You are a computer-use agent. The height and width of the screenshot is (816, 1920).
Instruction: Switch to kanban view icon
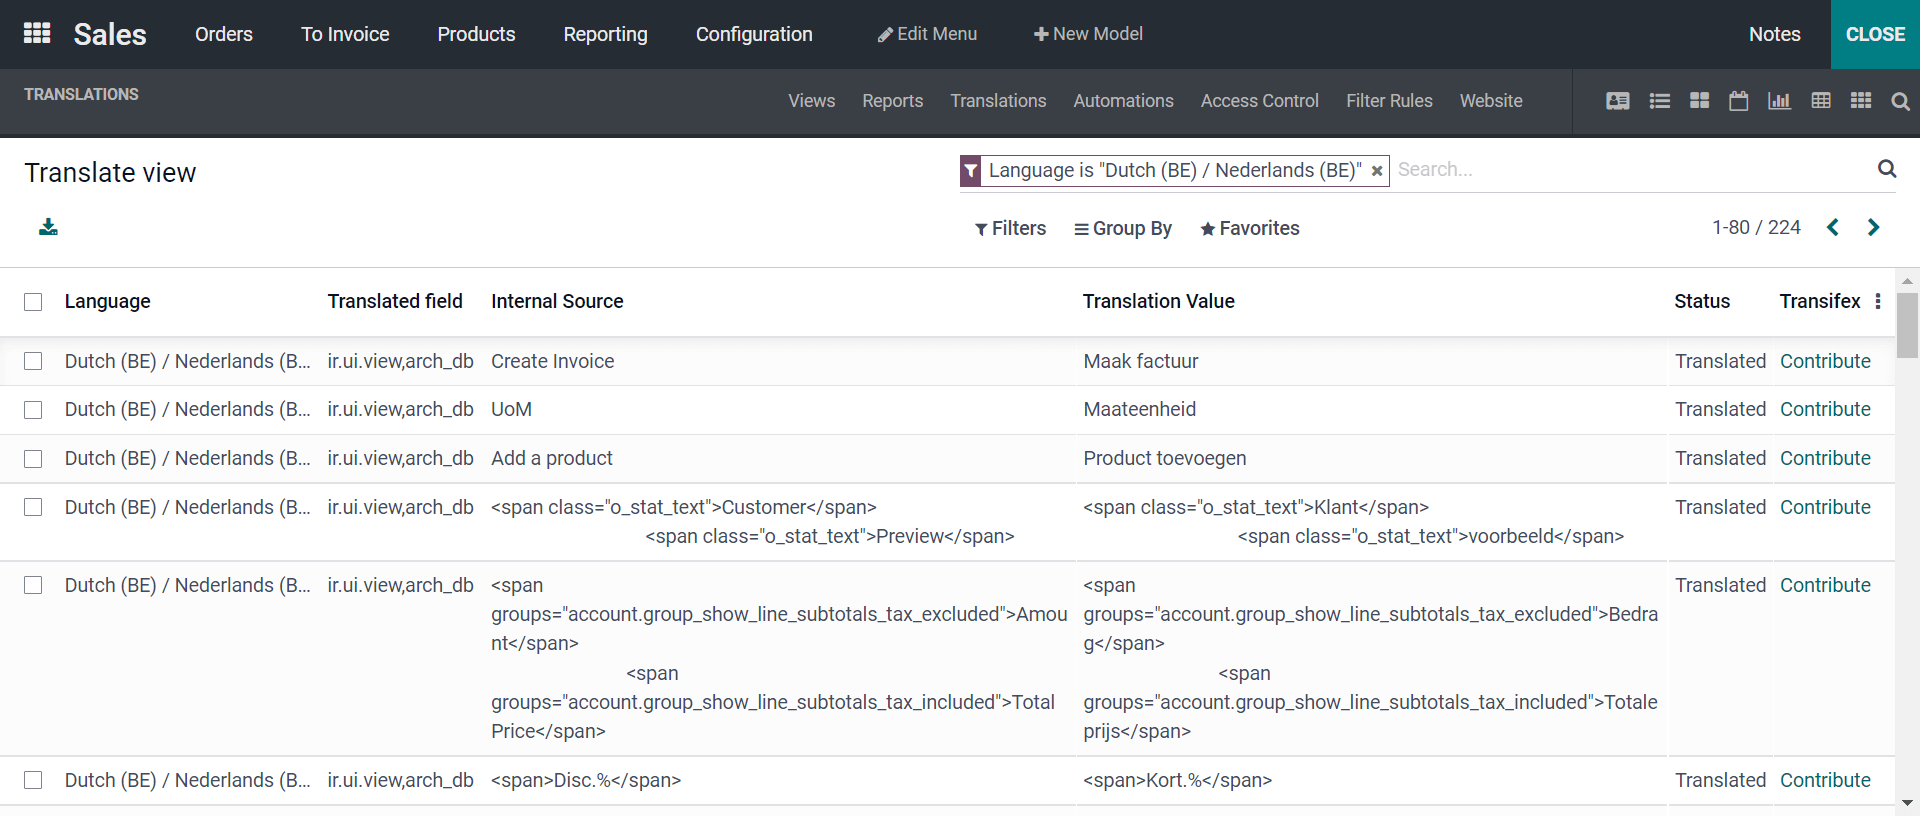(x=1699, y=101)
